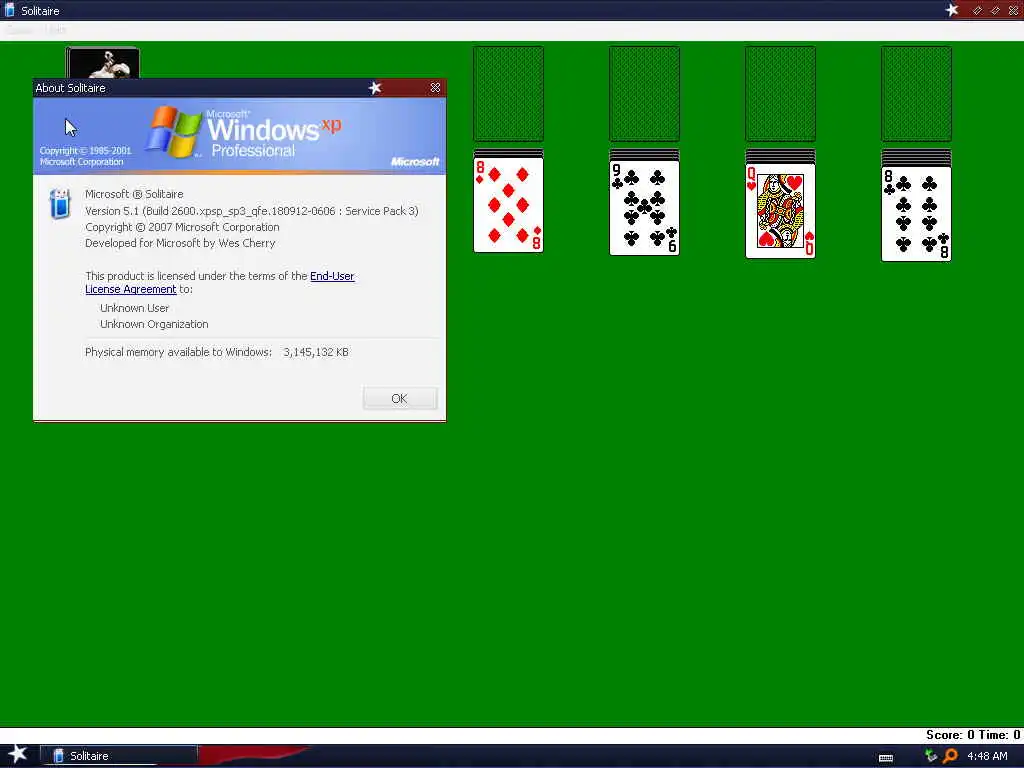1024x768 pixels.
Task: Click the safely remove hardware tray icon
Action: pyautogui.click(x=931, y=756)
